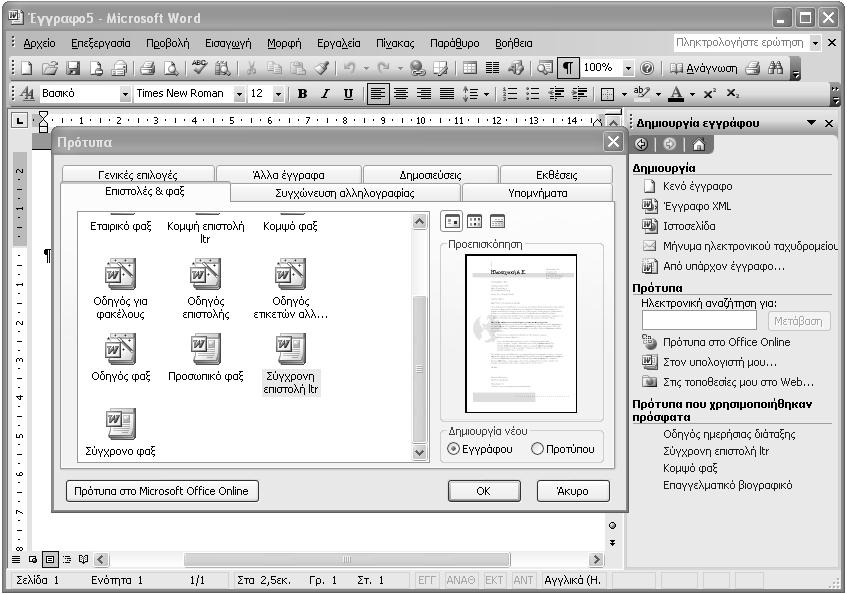Click the Save diskette toolbar icon

click(x=73, y=68)
